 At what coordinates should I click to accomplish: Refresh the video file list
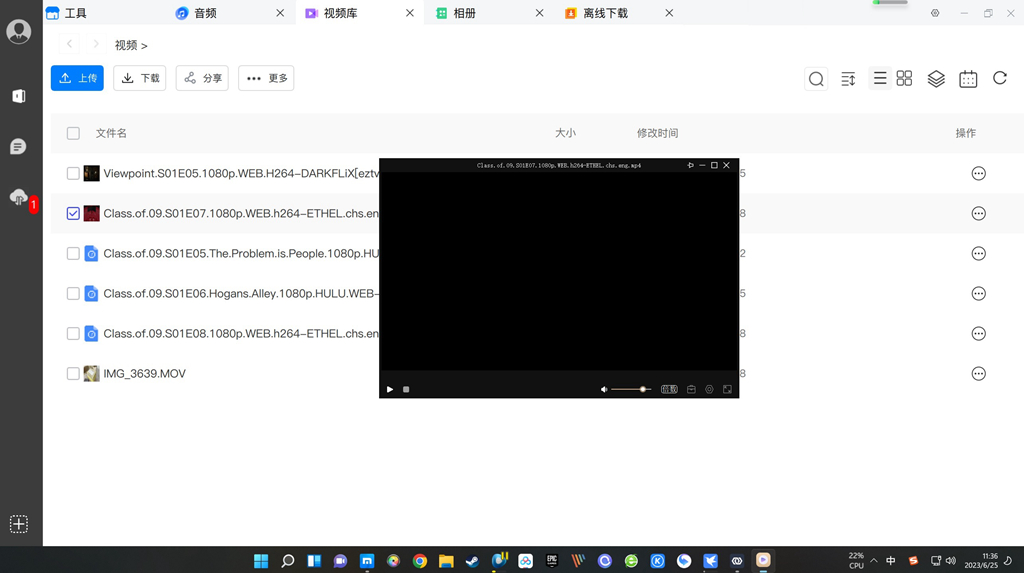[x=1000, y=78]
